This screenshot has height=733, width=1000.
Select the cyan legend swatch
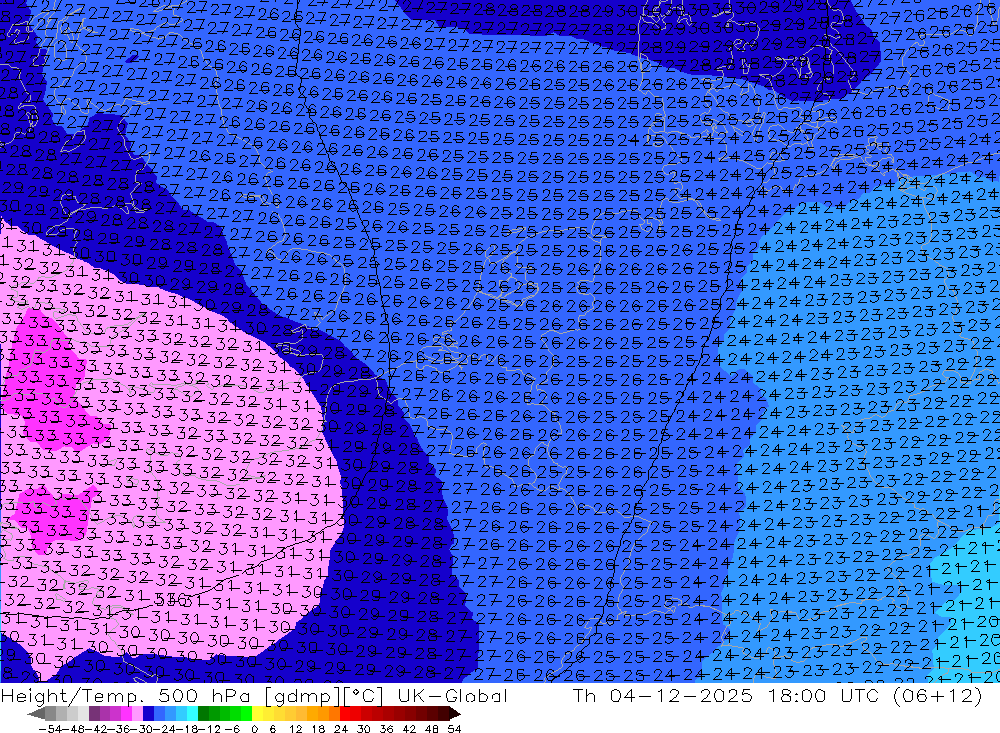coord(192,714)
